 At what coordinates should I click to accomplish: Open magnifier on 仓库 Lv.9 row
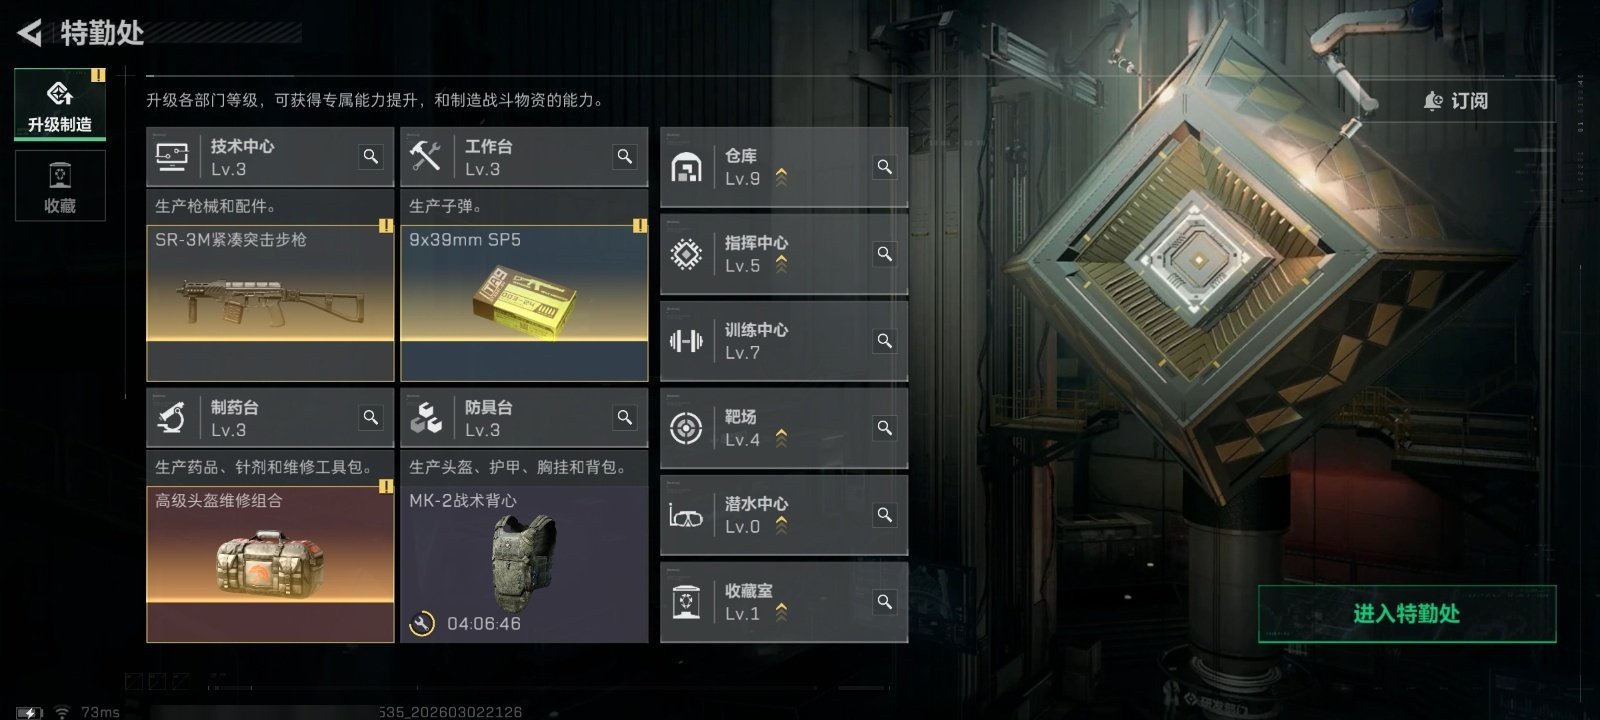tap(885, 167)
